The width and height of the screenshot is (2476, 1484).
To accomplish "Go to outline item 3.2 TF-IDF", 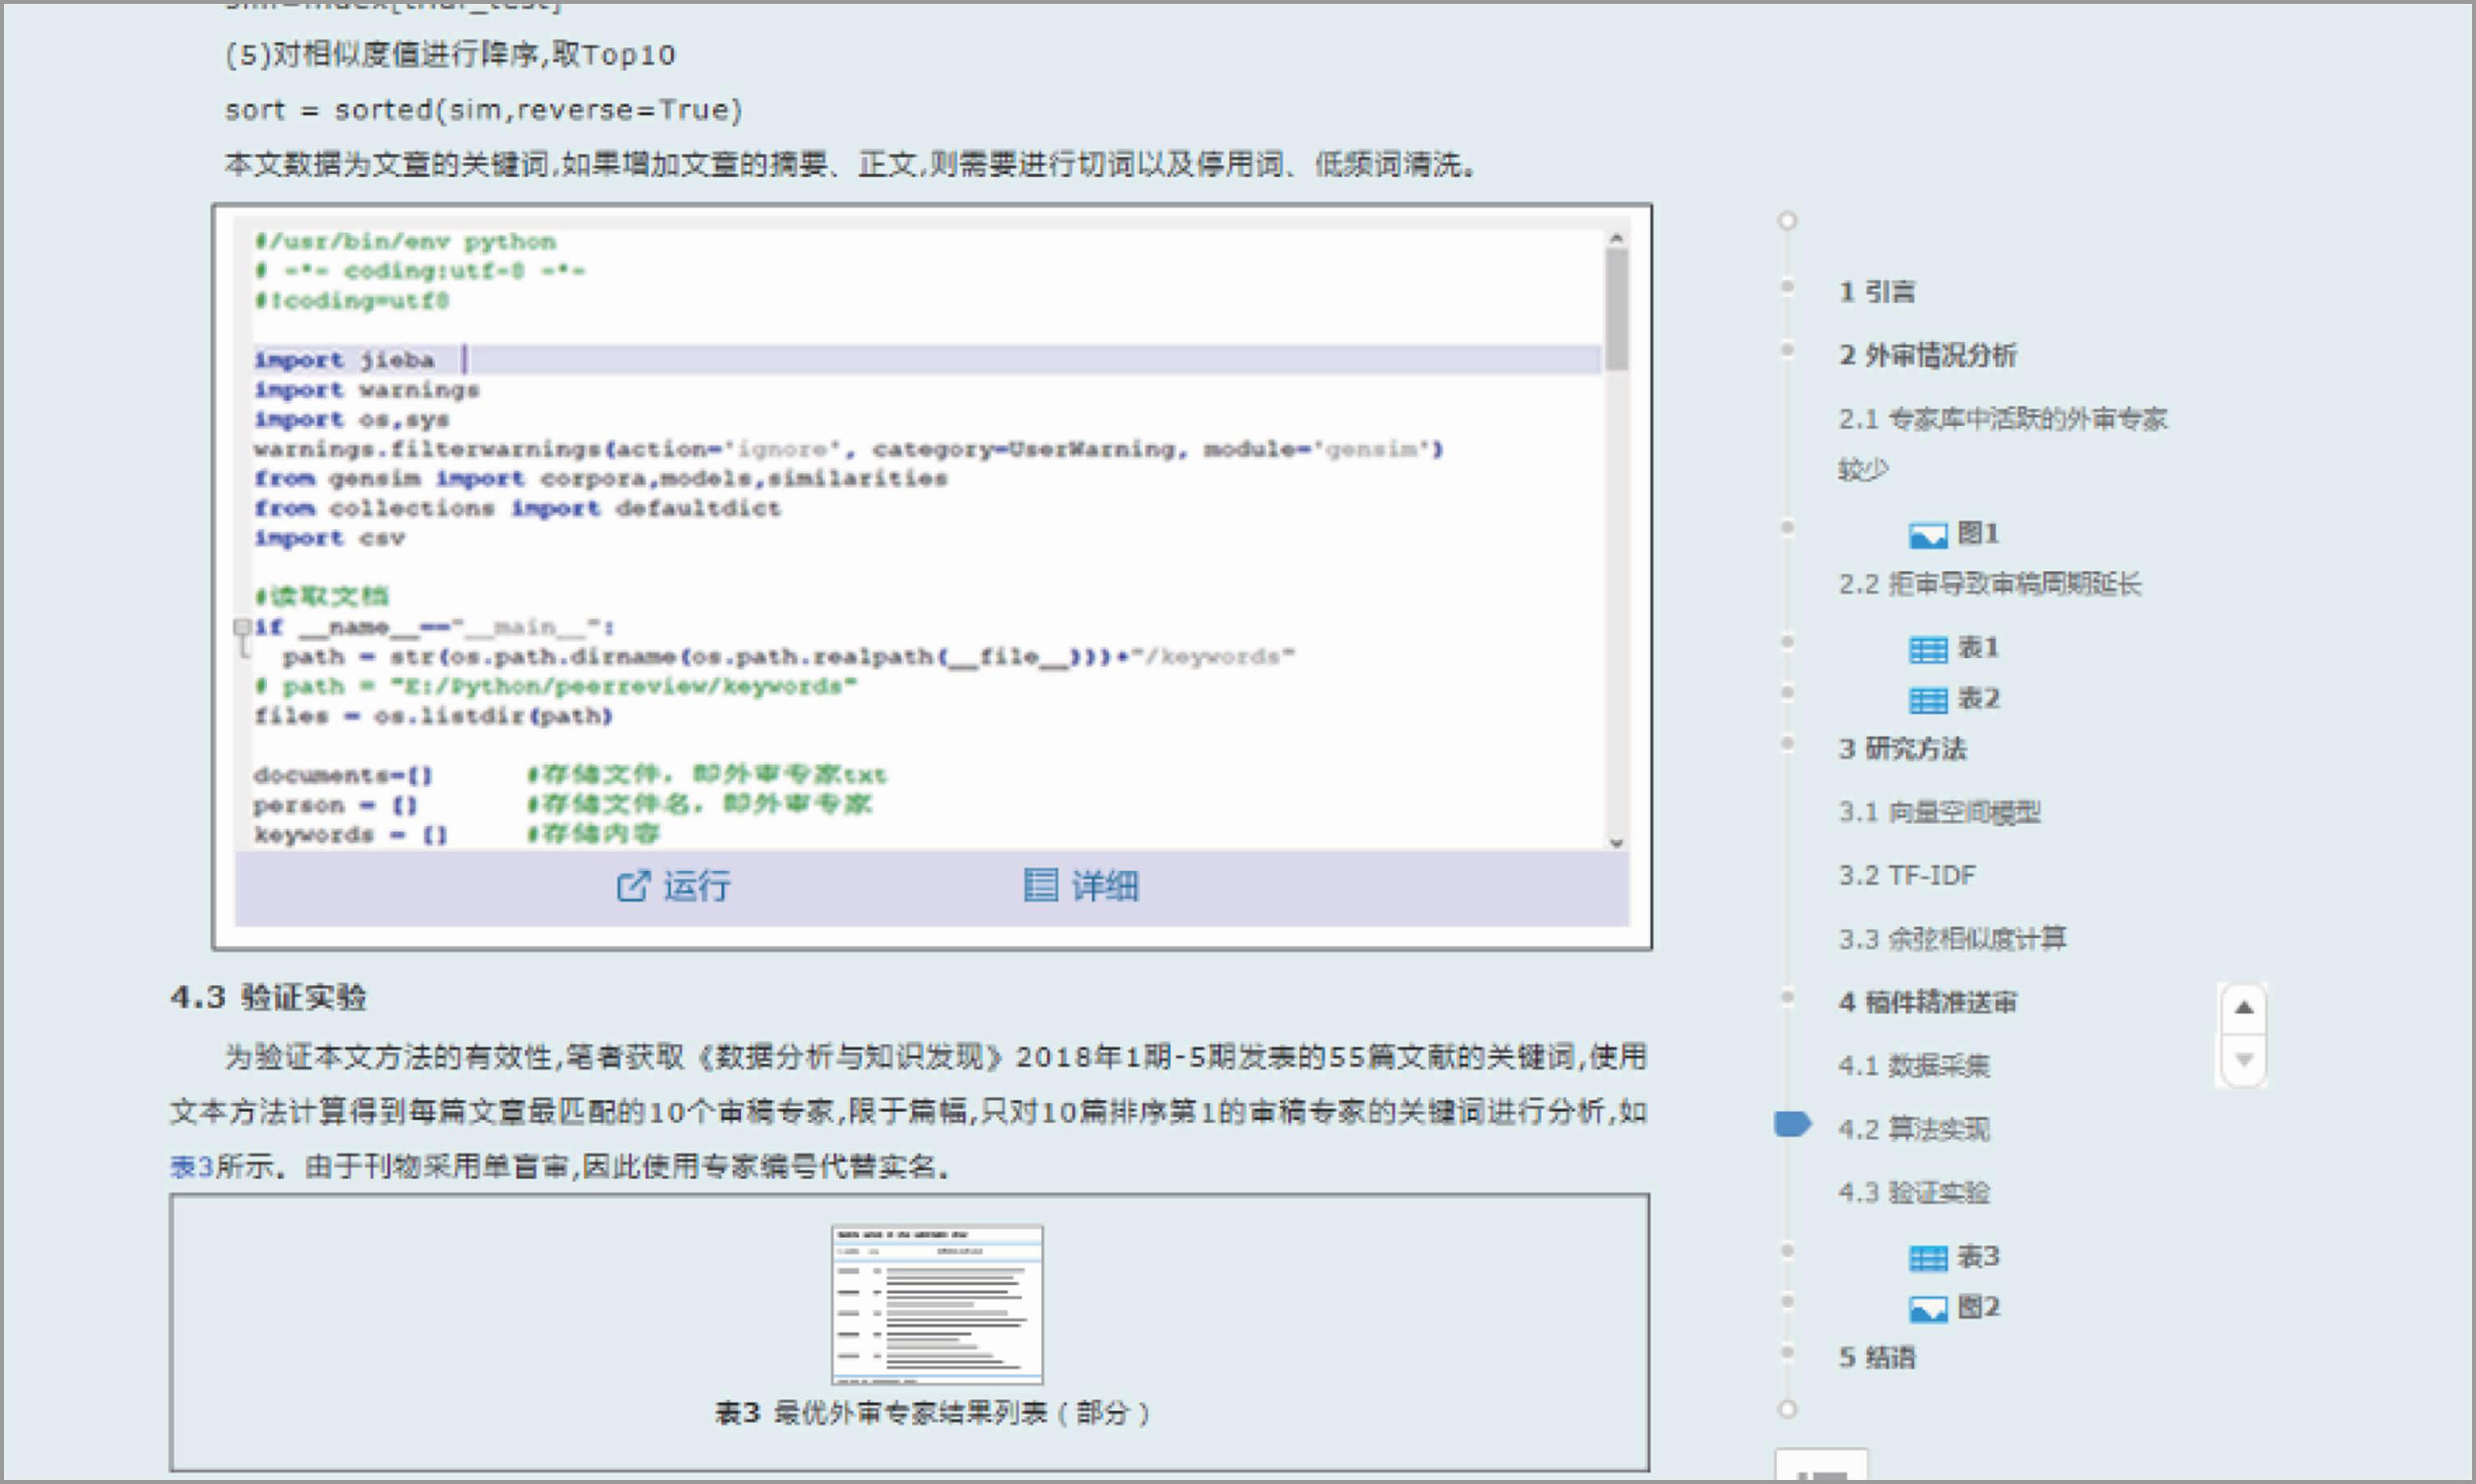I will pyautogui.click(x=1907, y=875).
